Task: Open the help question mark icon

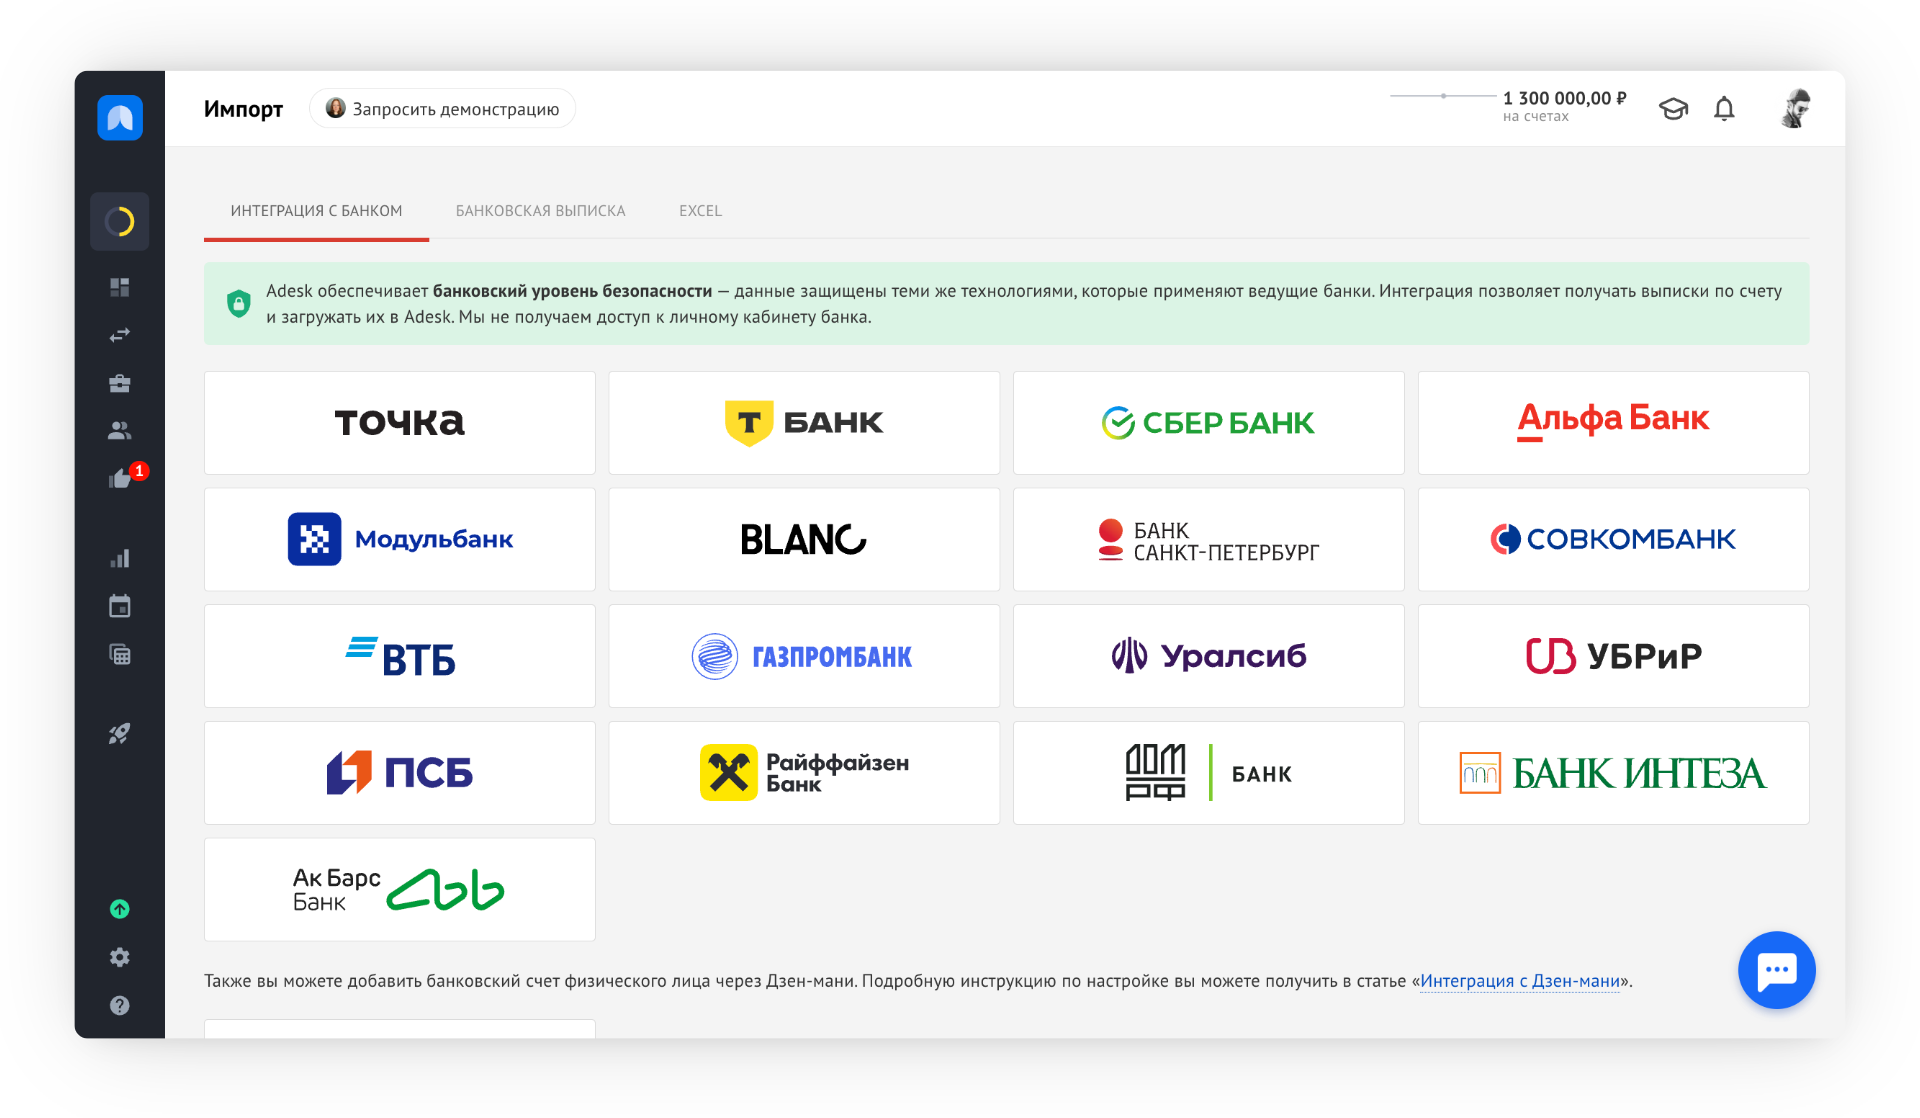Action: point(120,1005)
